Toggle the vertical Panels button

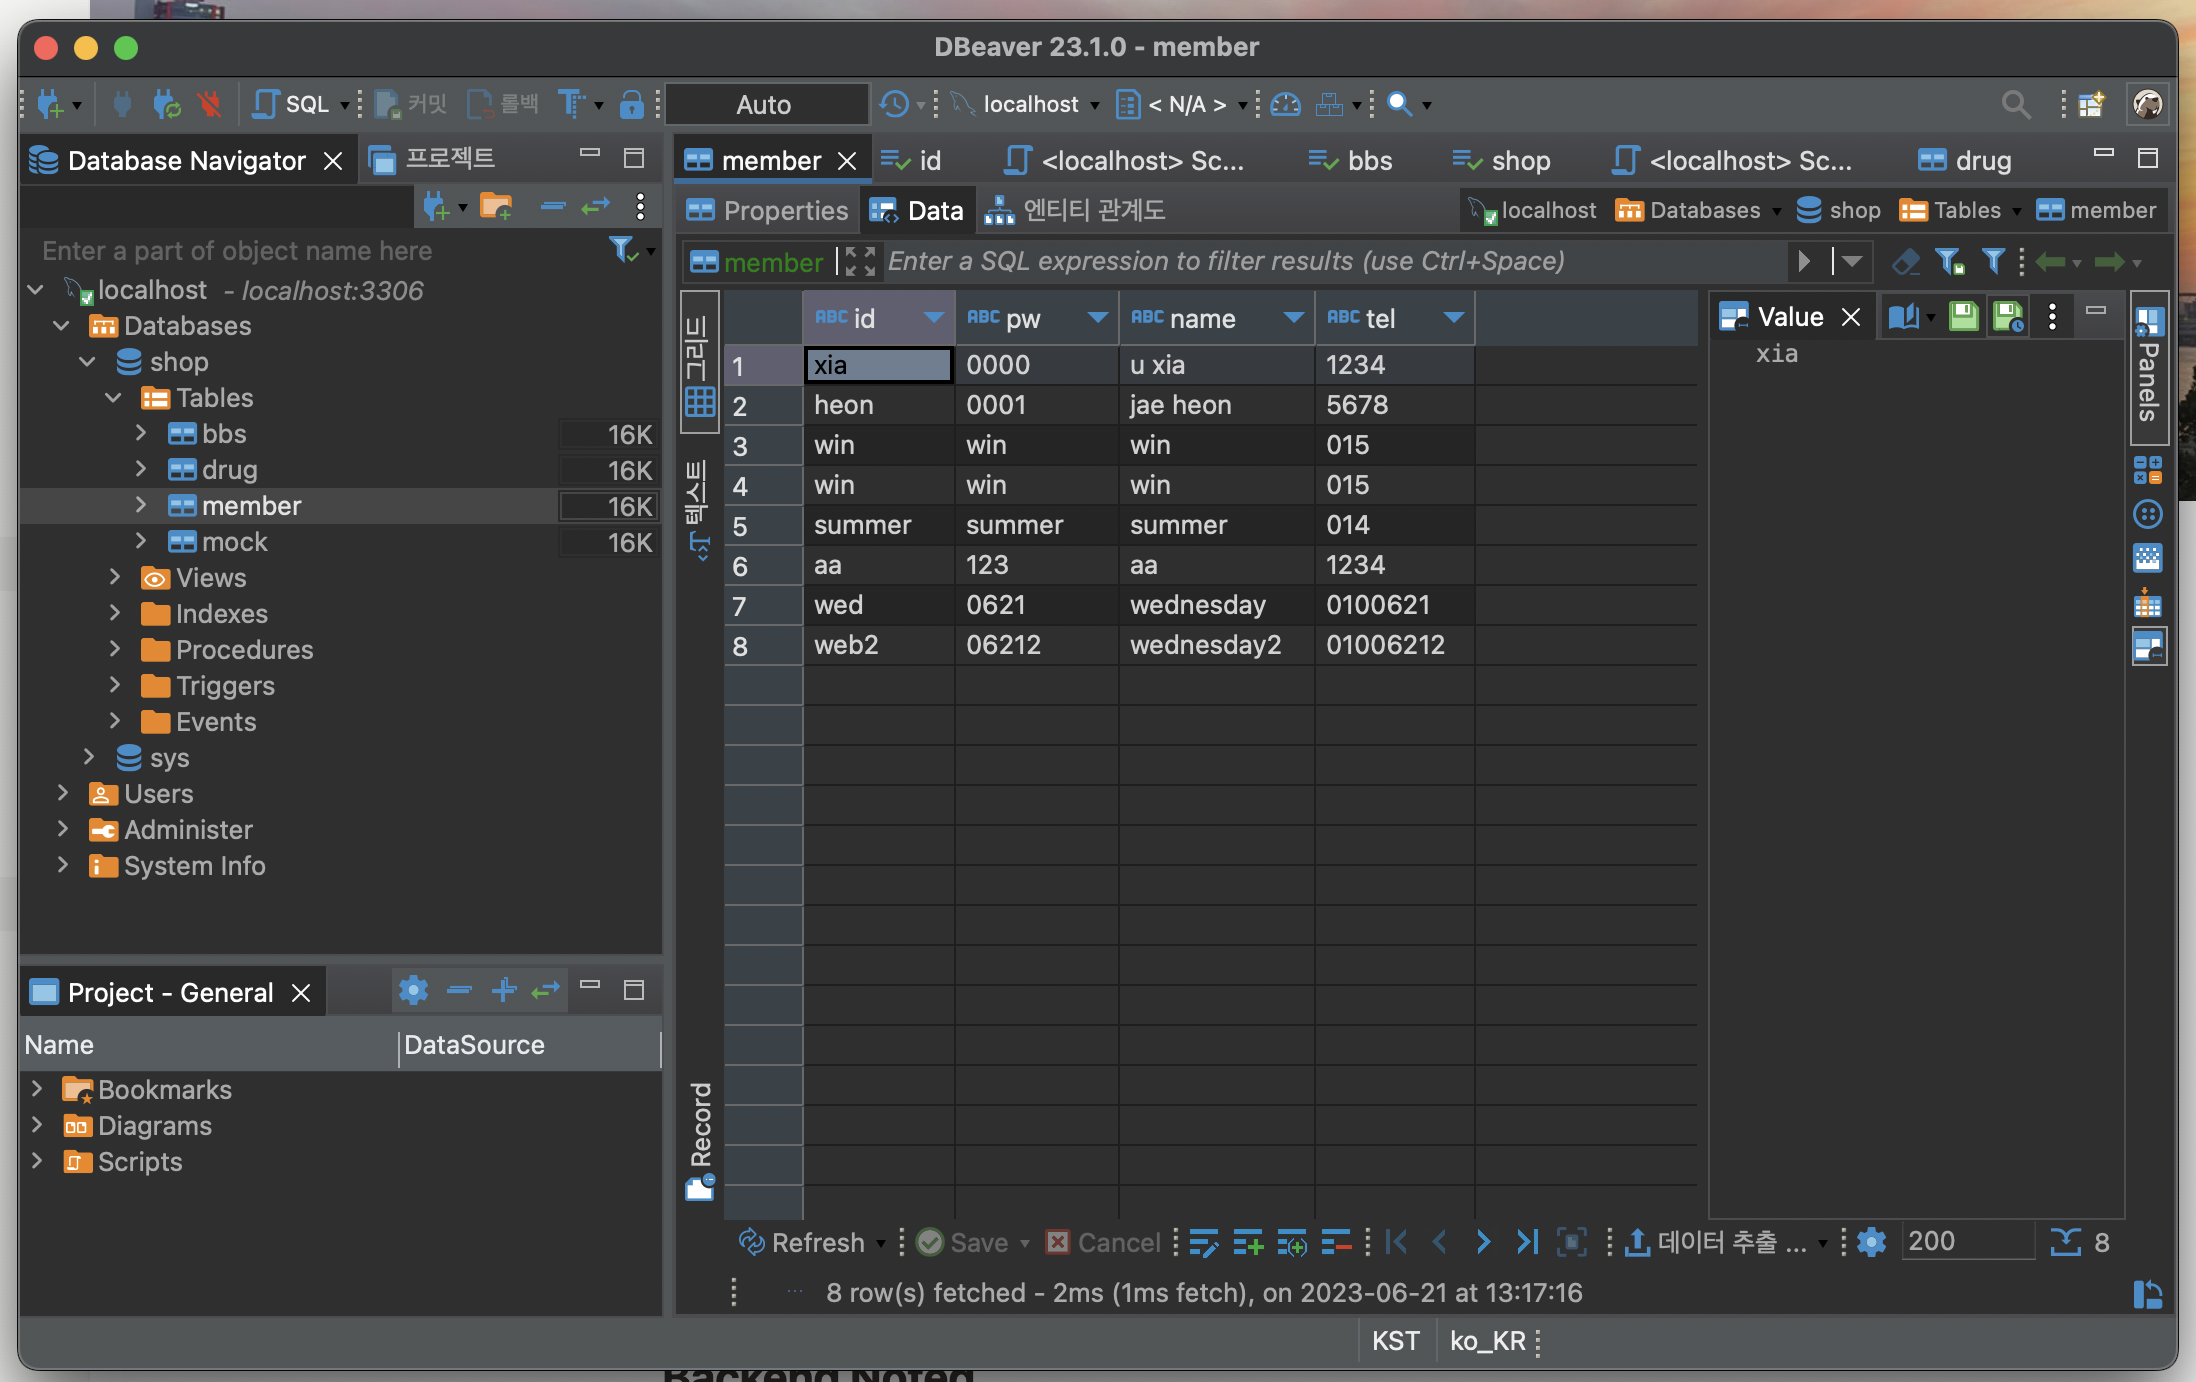2148,368
